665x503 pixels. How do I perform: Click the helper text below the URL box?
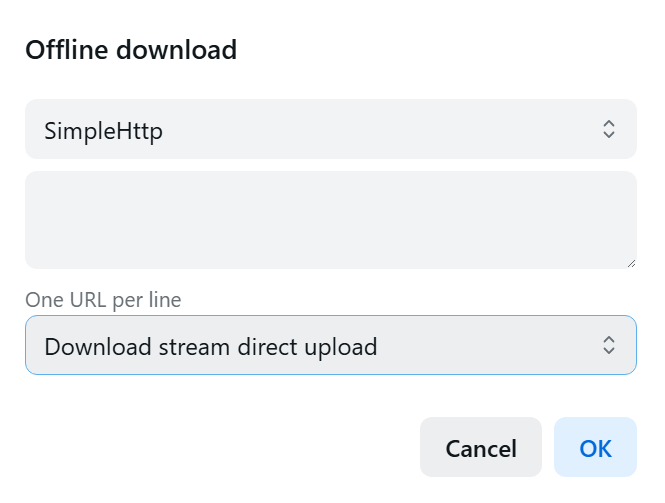coord(103,299)
